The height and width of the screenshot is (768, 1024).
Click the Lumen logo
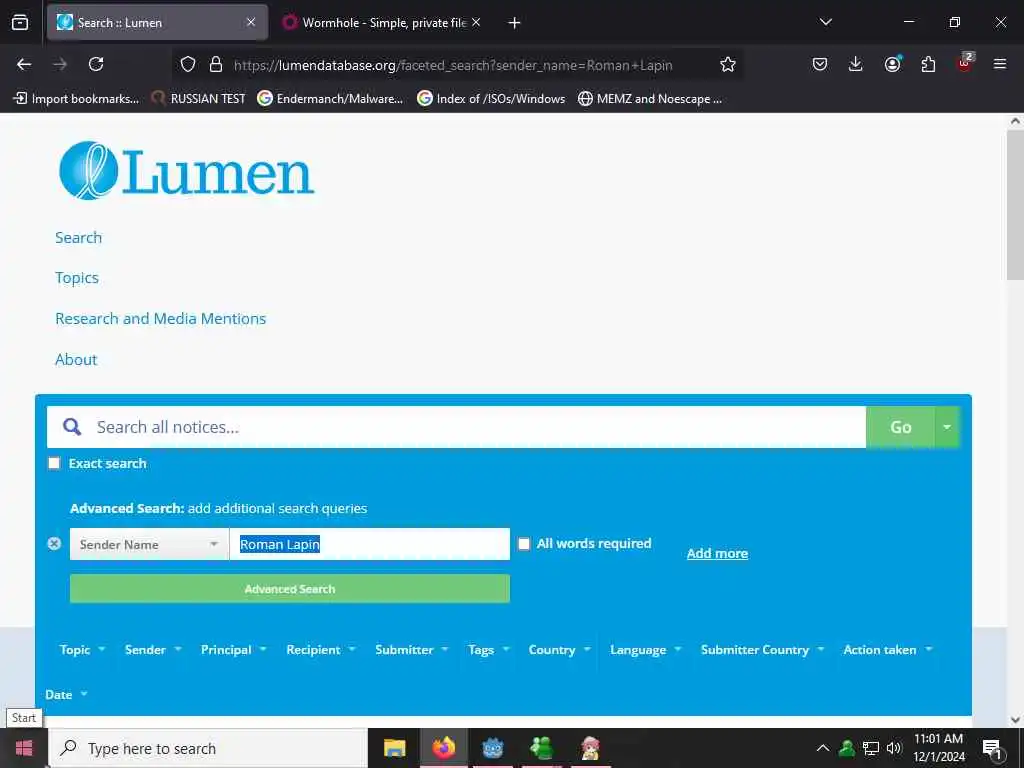coord(187,170)
